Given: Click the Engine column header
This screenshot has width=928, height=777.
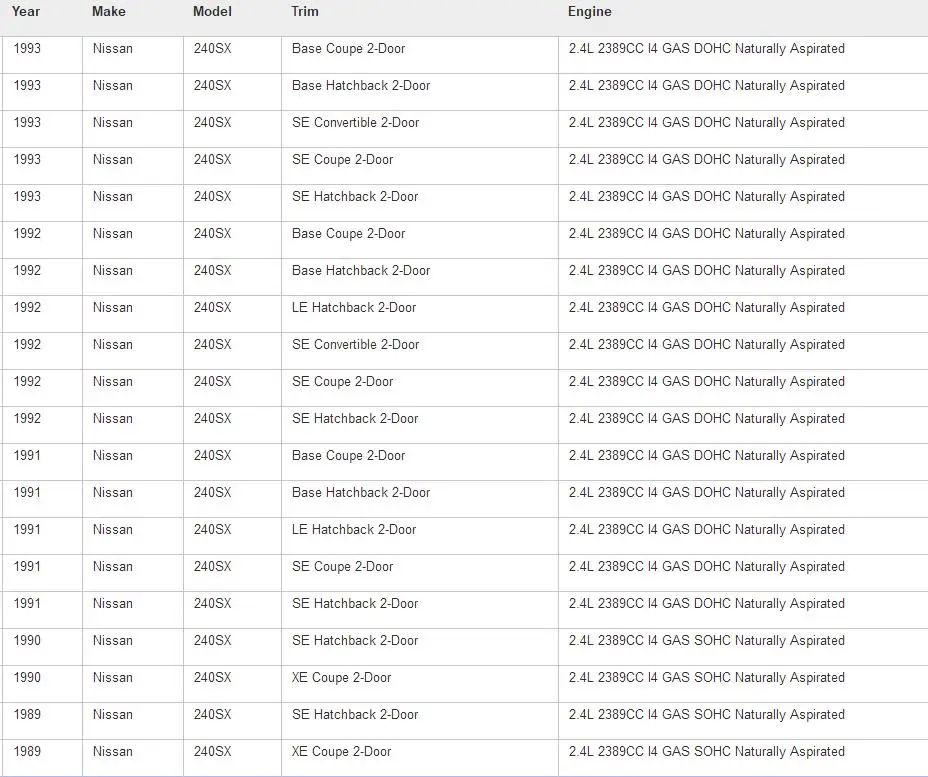Looking at the screenshot, I should (x=589, y=11).
